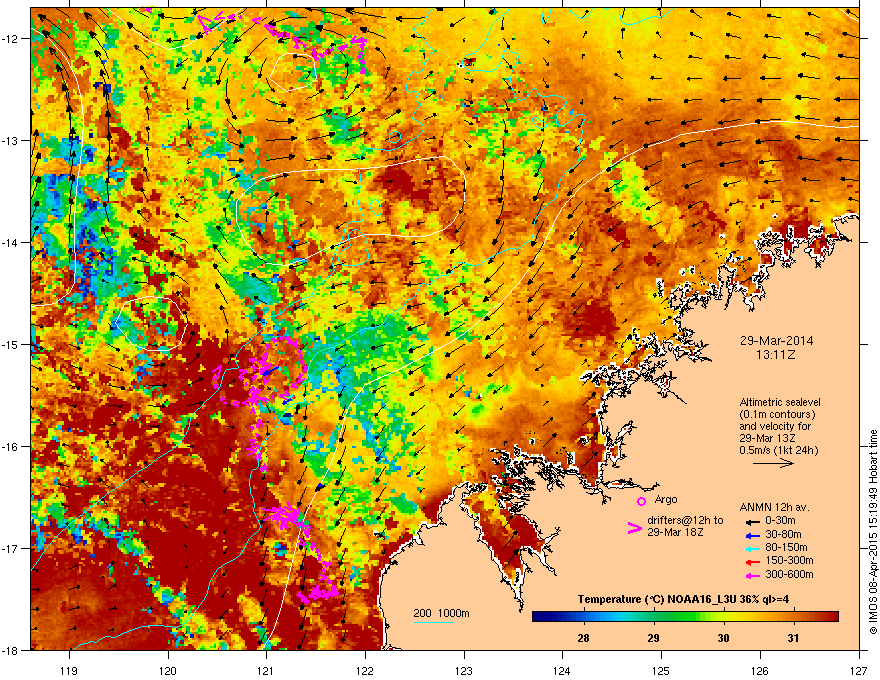Click the latitude axis label '-16'
This screenshot has width=880, height=680.
click(11, 447)
